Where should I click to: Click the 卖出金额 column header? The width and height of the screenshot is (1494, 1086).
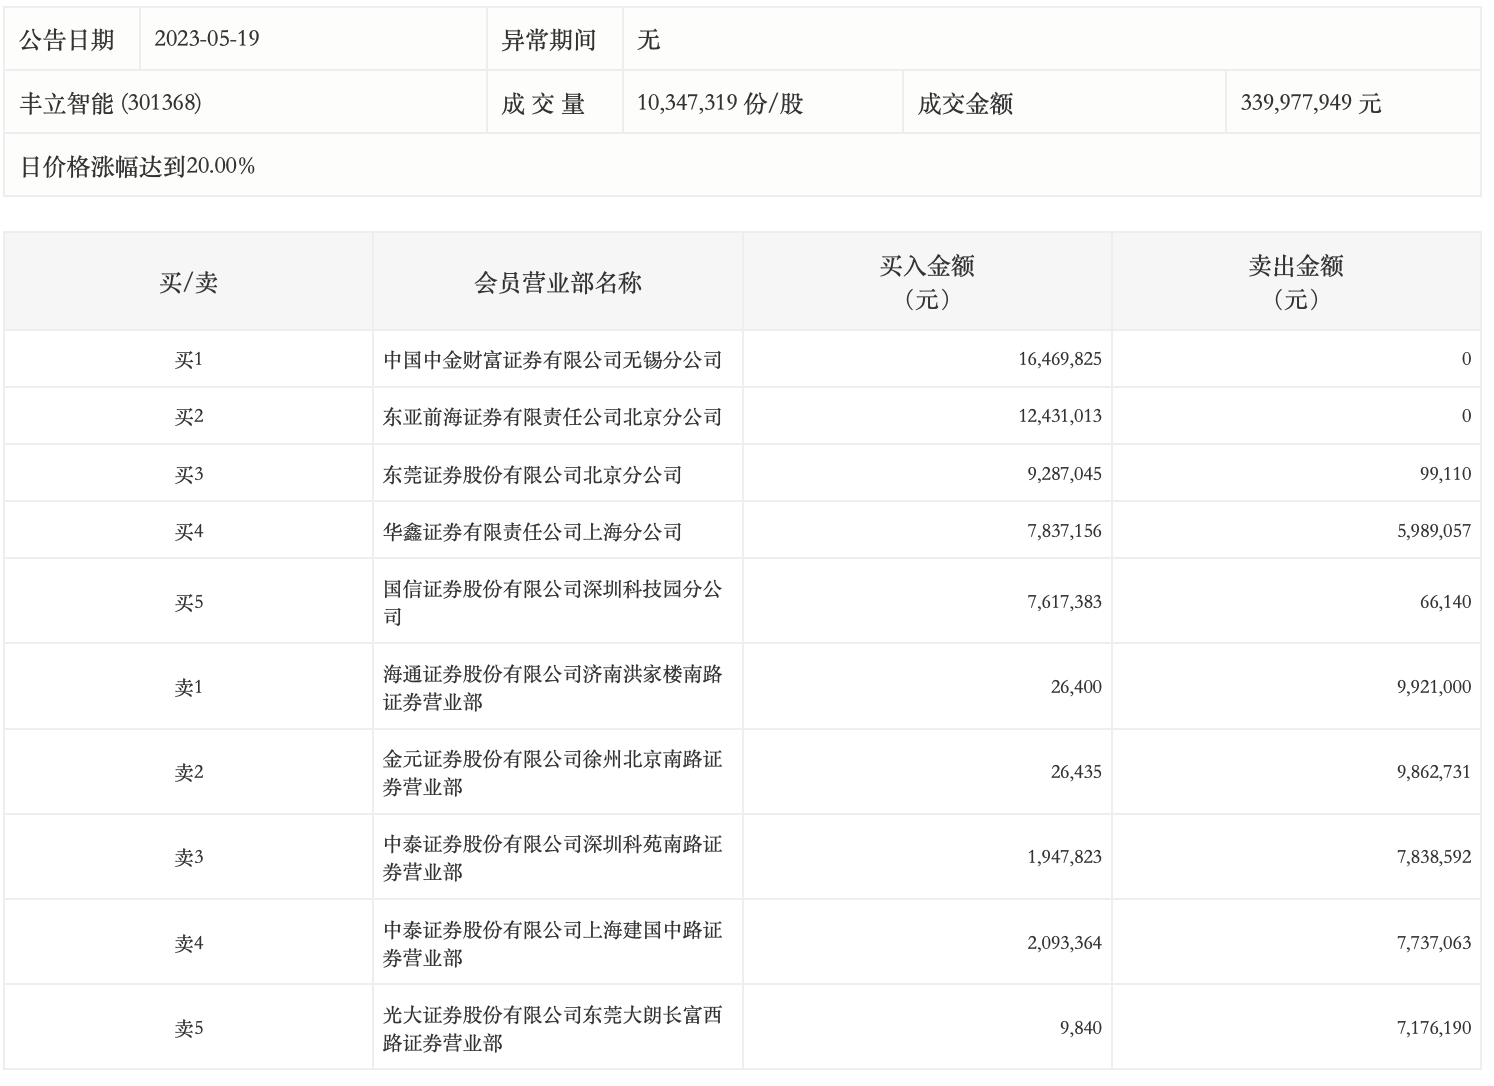tap(1295, 282)
